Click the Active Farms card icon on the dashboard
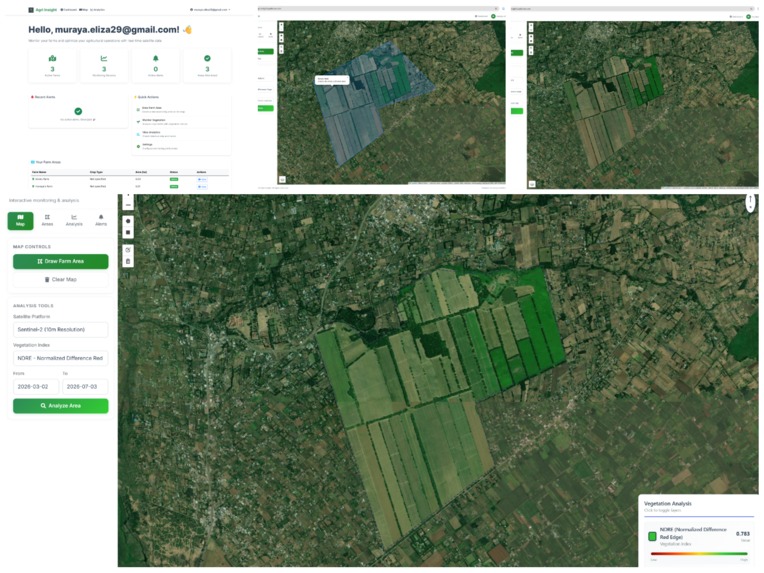The image size is (764, 573). [x=53, y=58]
